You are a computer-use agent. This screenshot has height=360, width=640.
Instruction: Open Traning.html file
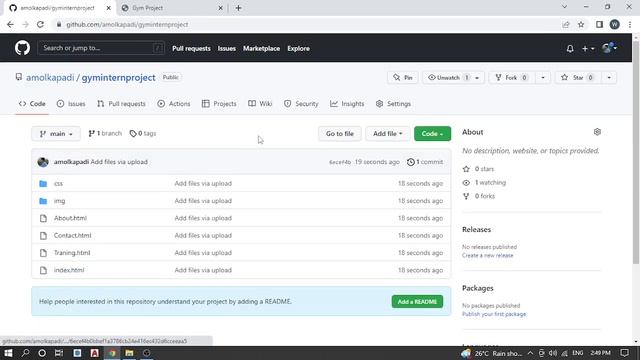tap(72, 253)
